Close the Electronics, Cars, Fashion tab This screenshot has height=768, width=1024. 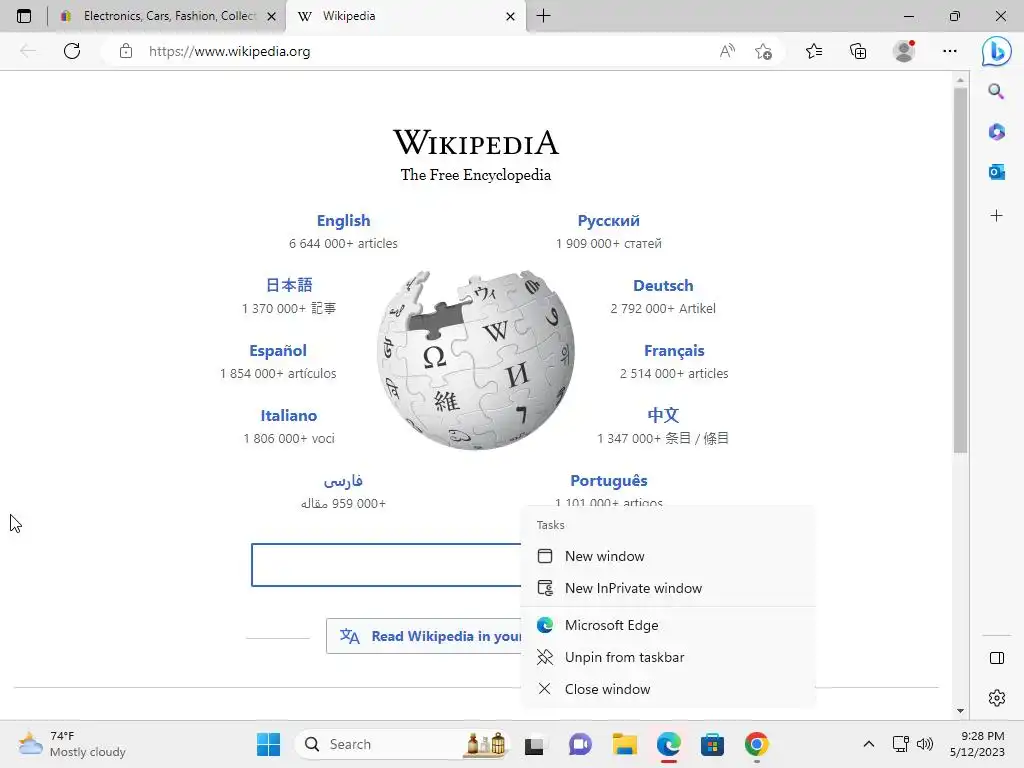pos(272,16)
